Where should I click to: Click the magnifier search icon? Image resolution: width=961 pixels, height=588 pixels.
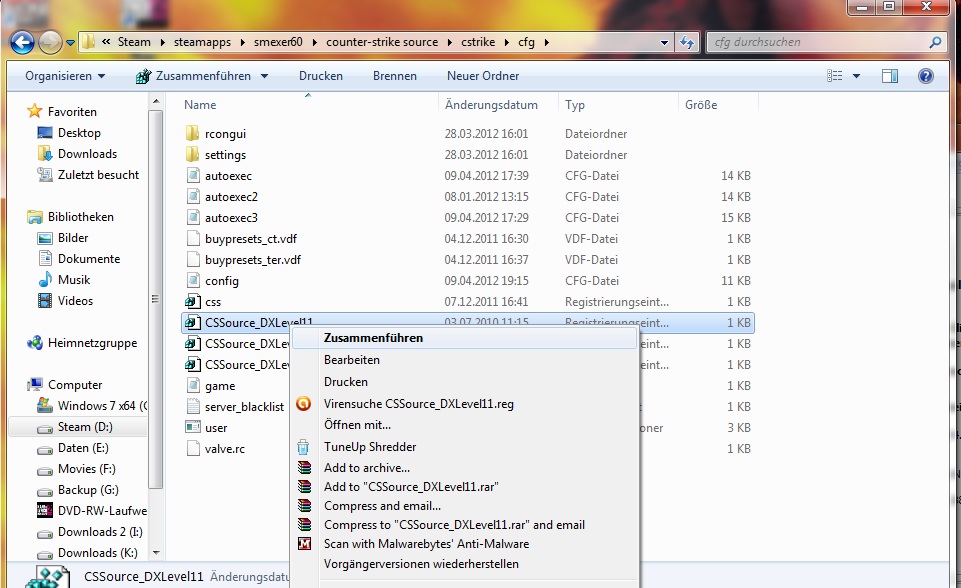935,42
